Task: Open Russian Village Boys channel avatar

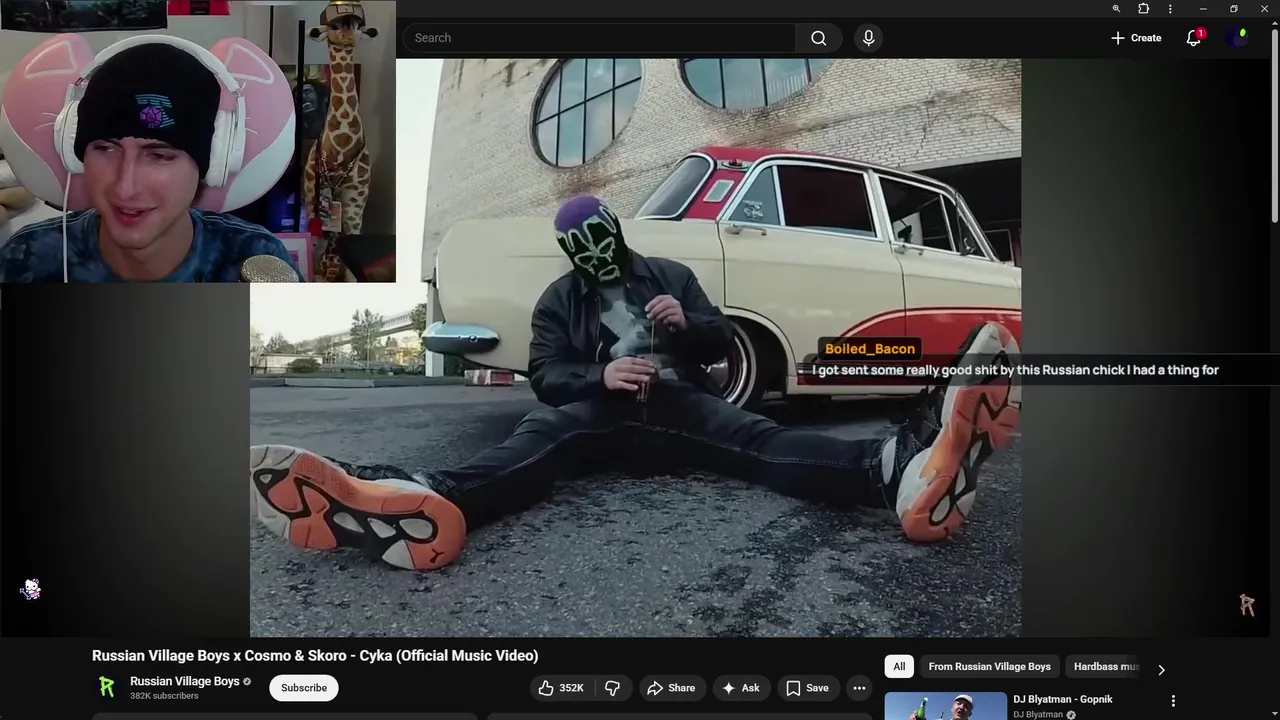Action: coord(107,688)
